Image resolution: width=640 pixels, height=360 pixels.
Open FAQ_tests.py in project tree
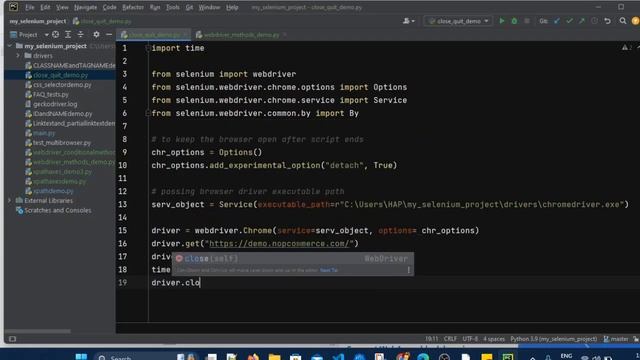(x=51, y=94)
